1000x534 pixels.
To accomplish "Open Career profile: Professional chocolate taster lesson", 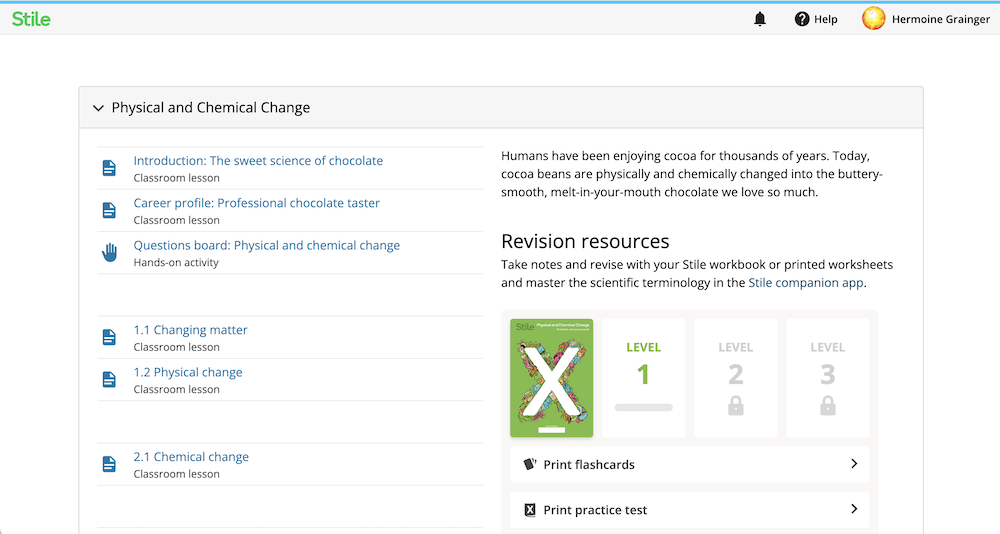I will pyautogui.click(x=256, y=203).
